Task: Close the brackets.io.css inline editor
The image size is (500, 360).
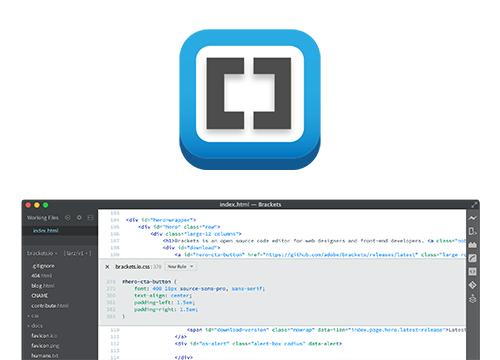Action: [107, 267]
